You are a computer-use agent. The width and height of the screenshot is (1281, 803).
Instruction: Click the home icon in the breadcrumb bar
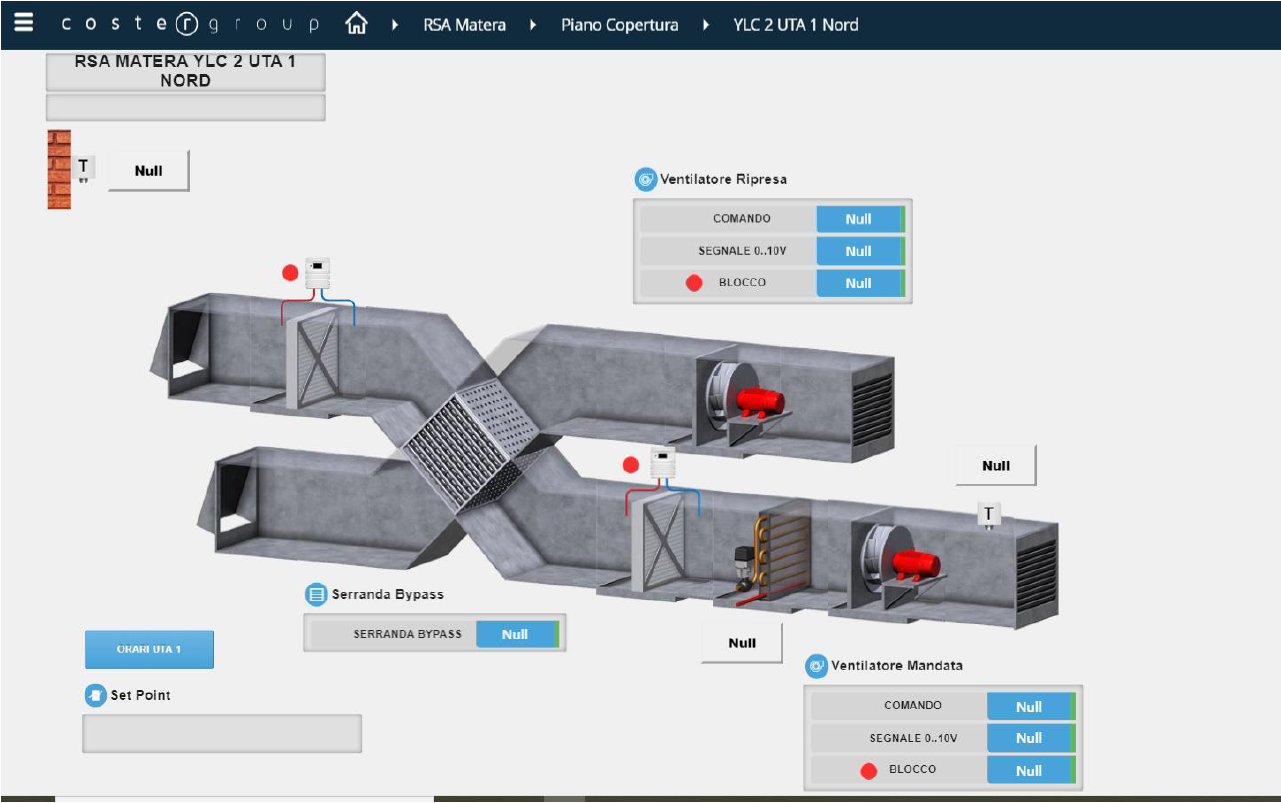click(358, 22)
